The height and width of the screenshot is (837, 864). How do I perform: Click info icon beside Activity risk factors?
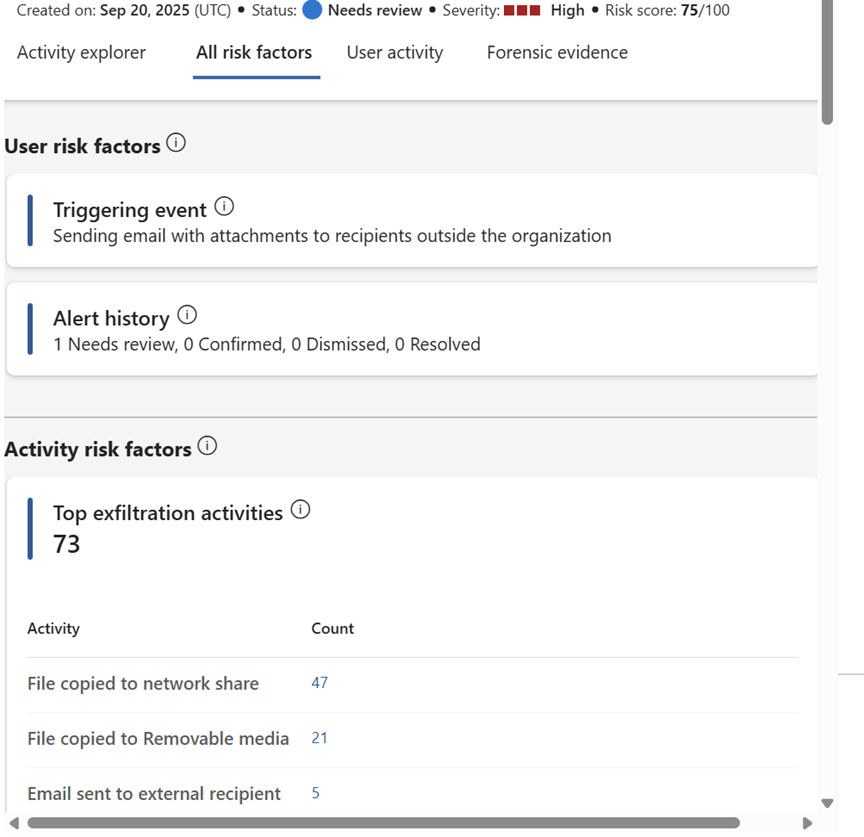pyautogui.click(x=207, y=446)
